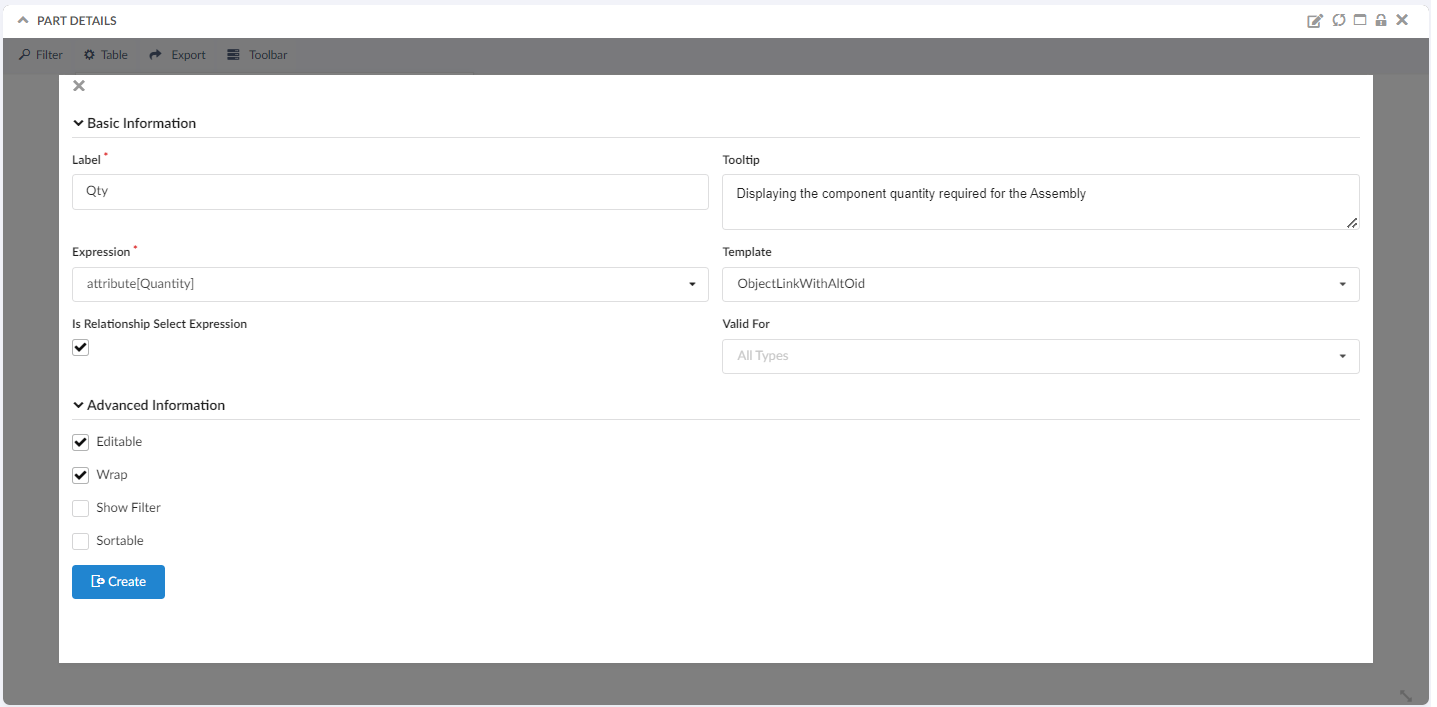Image resolution: width=1437 pixels, height=707 pixels.
Task: Collapse the Advanced Information section
Action: point(78,406)
